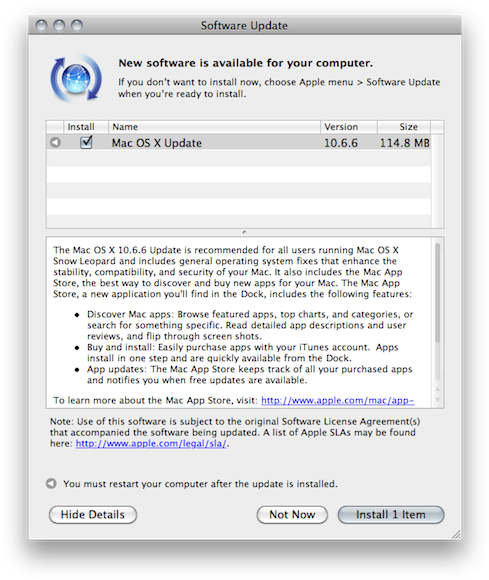Click the window minimize button

[x=59, y=26]
